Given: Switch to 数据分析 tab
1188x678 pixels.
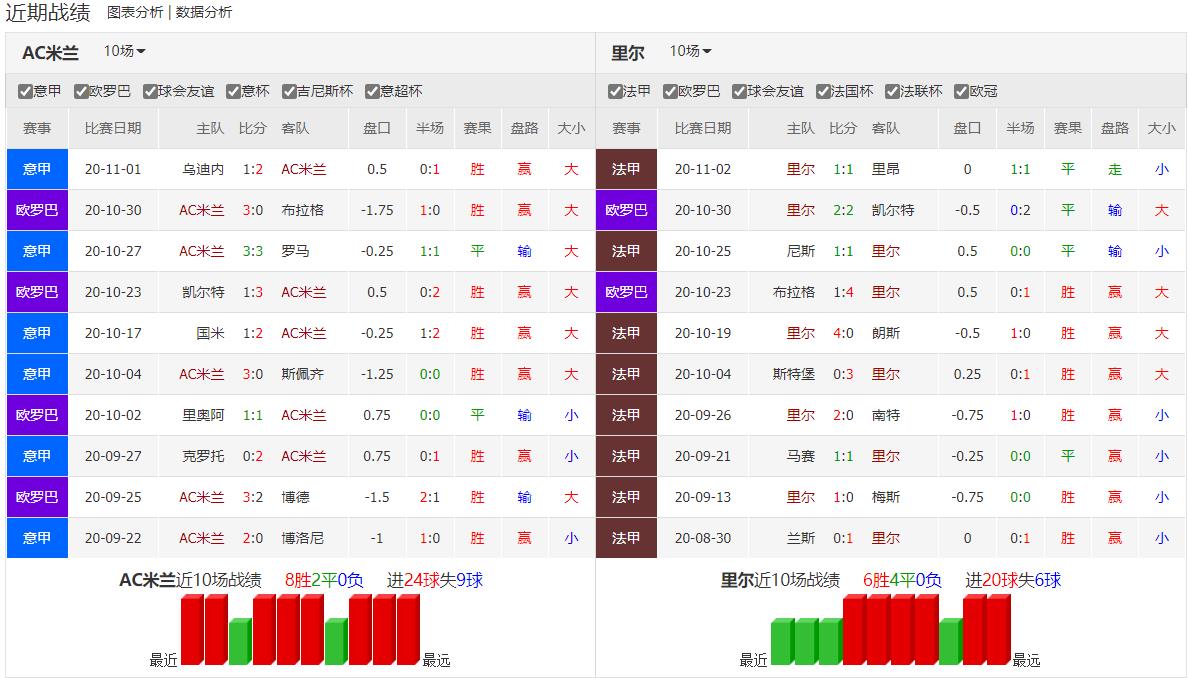Looking at the screenshot, I should coord(204,12).
